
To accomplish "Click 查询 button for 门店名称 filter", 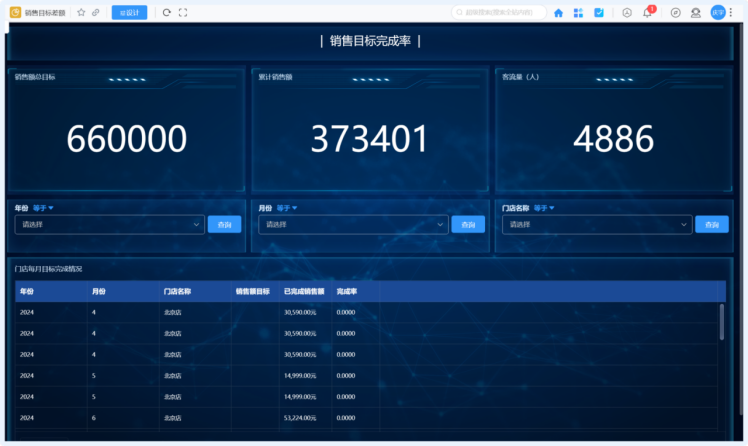I will pos(711,225).
